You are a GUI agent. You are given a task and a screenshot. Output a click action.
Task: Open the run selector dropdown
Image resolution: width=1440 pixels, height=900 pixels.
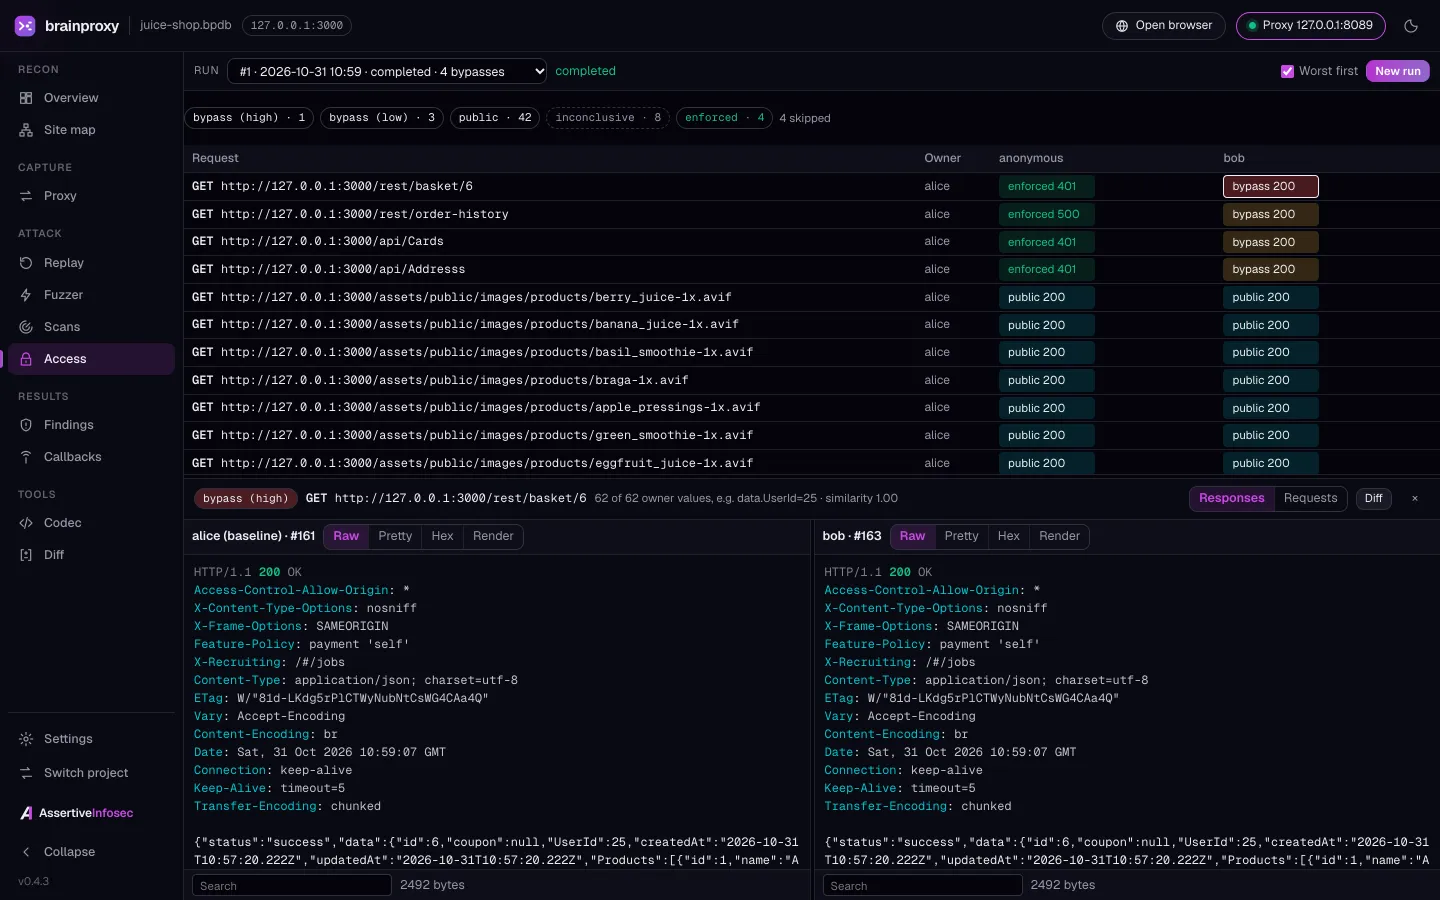coord(387,72)
